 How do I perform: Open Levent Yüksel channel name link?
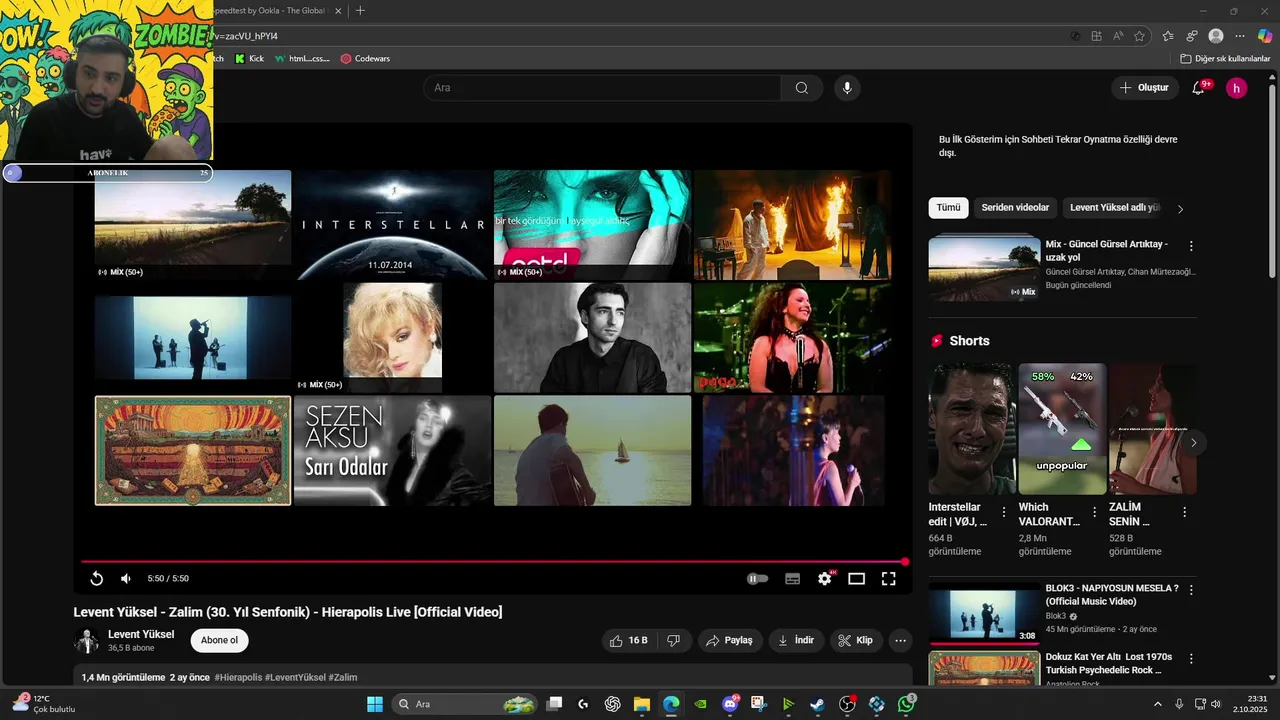(141, 634)
